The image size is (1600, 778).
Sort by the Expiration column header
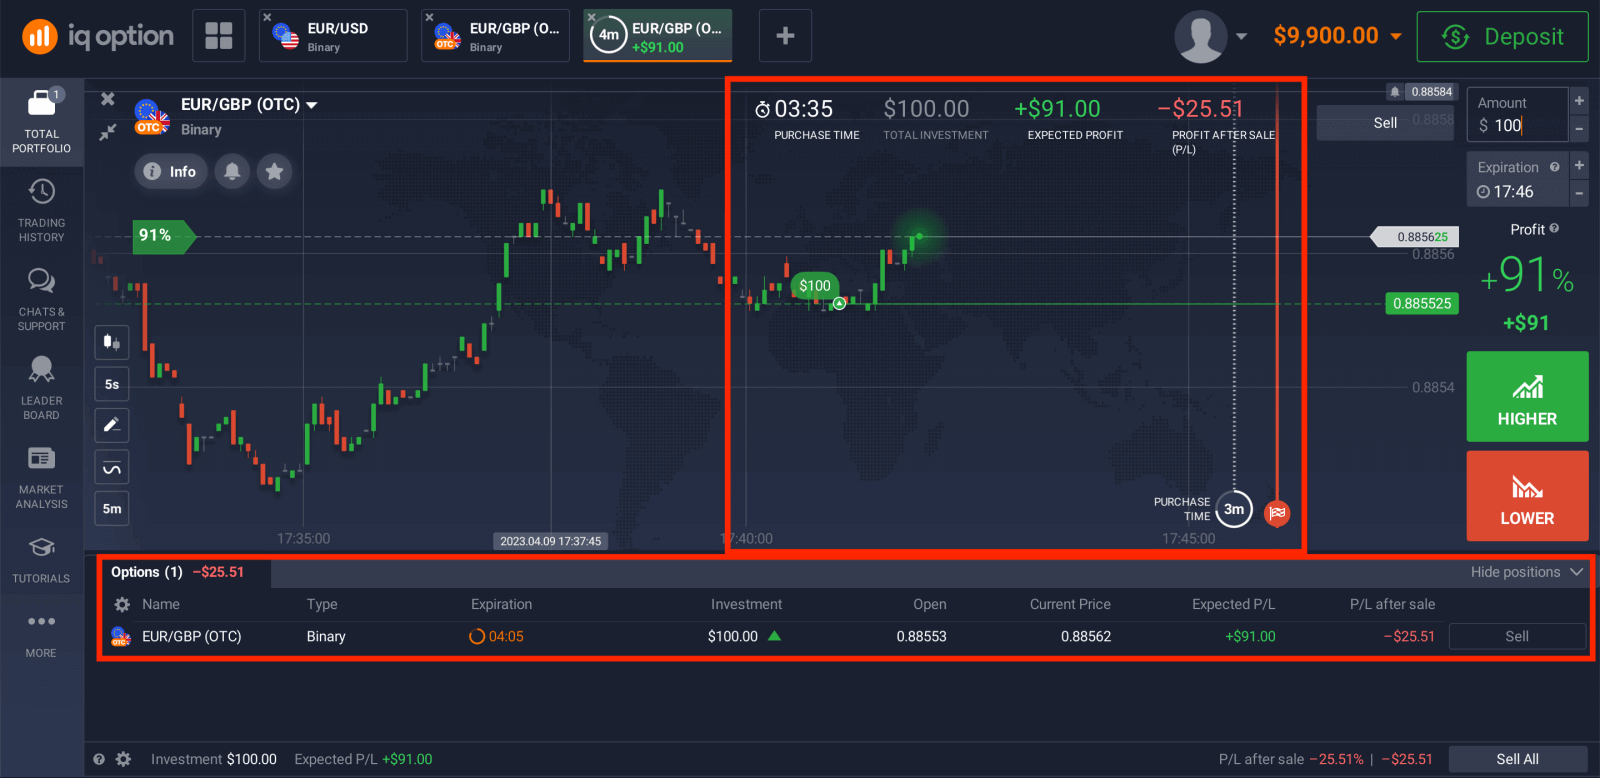[501, 604]
